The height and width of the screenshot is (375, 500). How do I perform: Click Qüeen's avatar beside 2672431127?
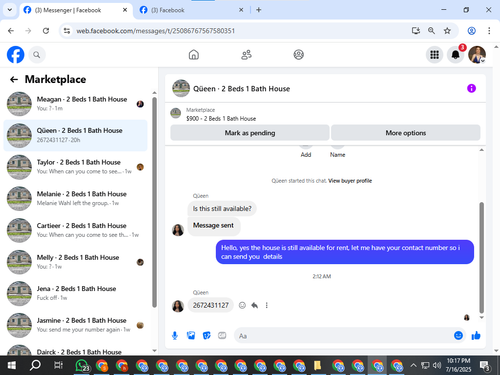pyautogui.click(x=178, y=306)
